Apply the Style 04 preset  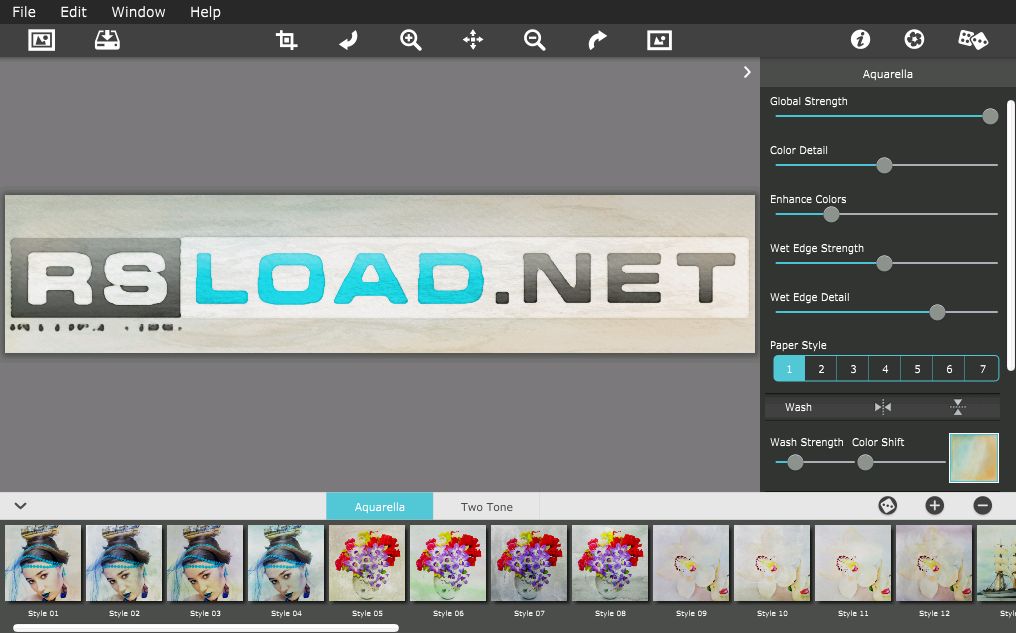click(x=286, y=563)
